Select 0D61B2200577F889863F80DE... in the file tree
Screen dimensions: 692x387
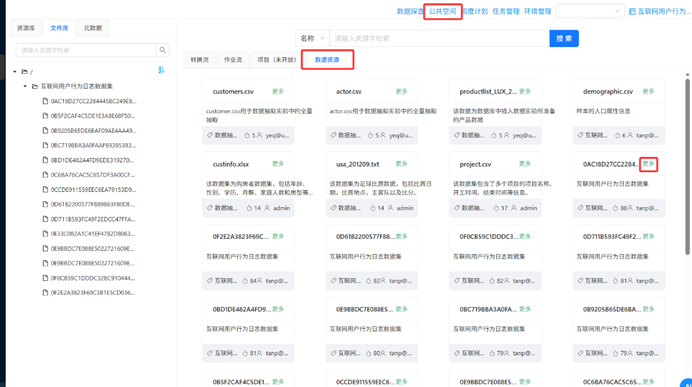click(x=93, y=204)
